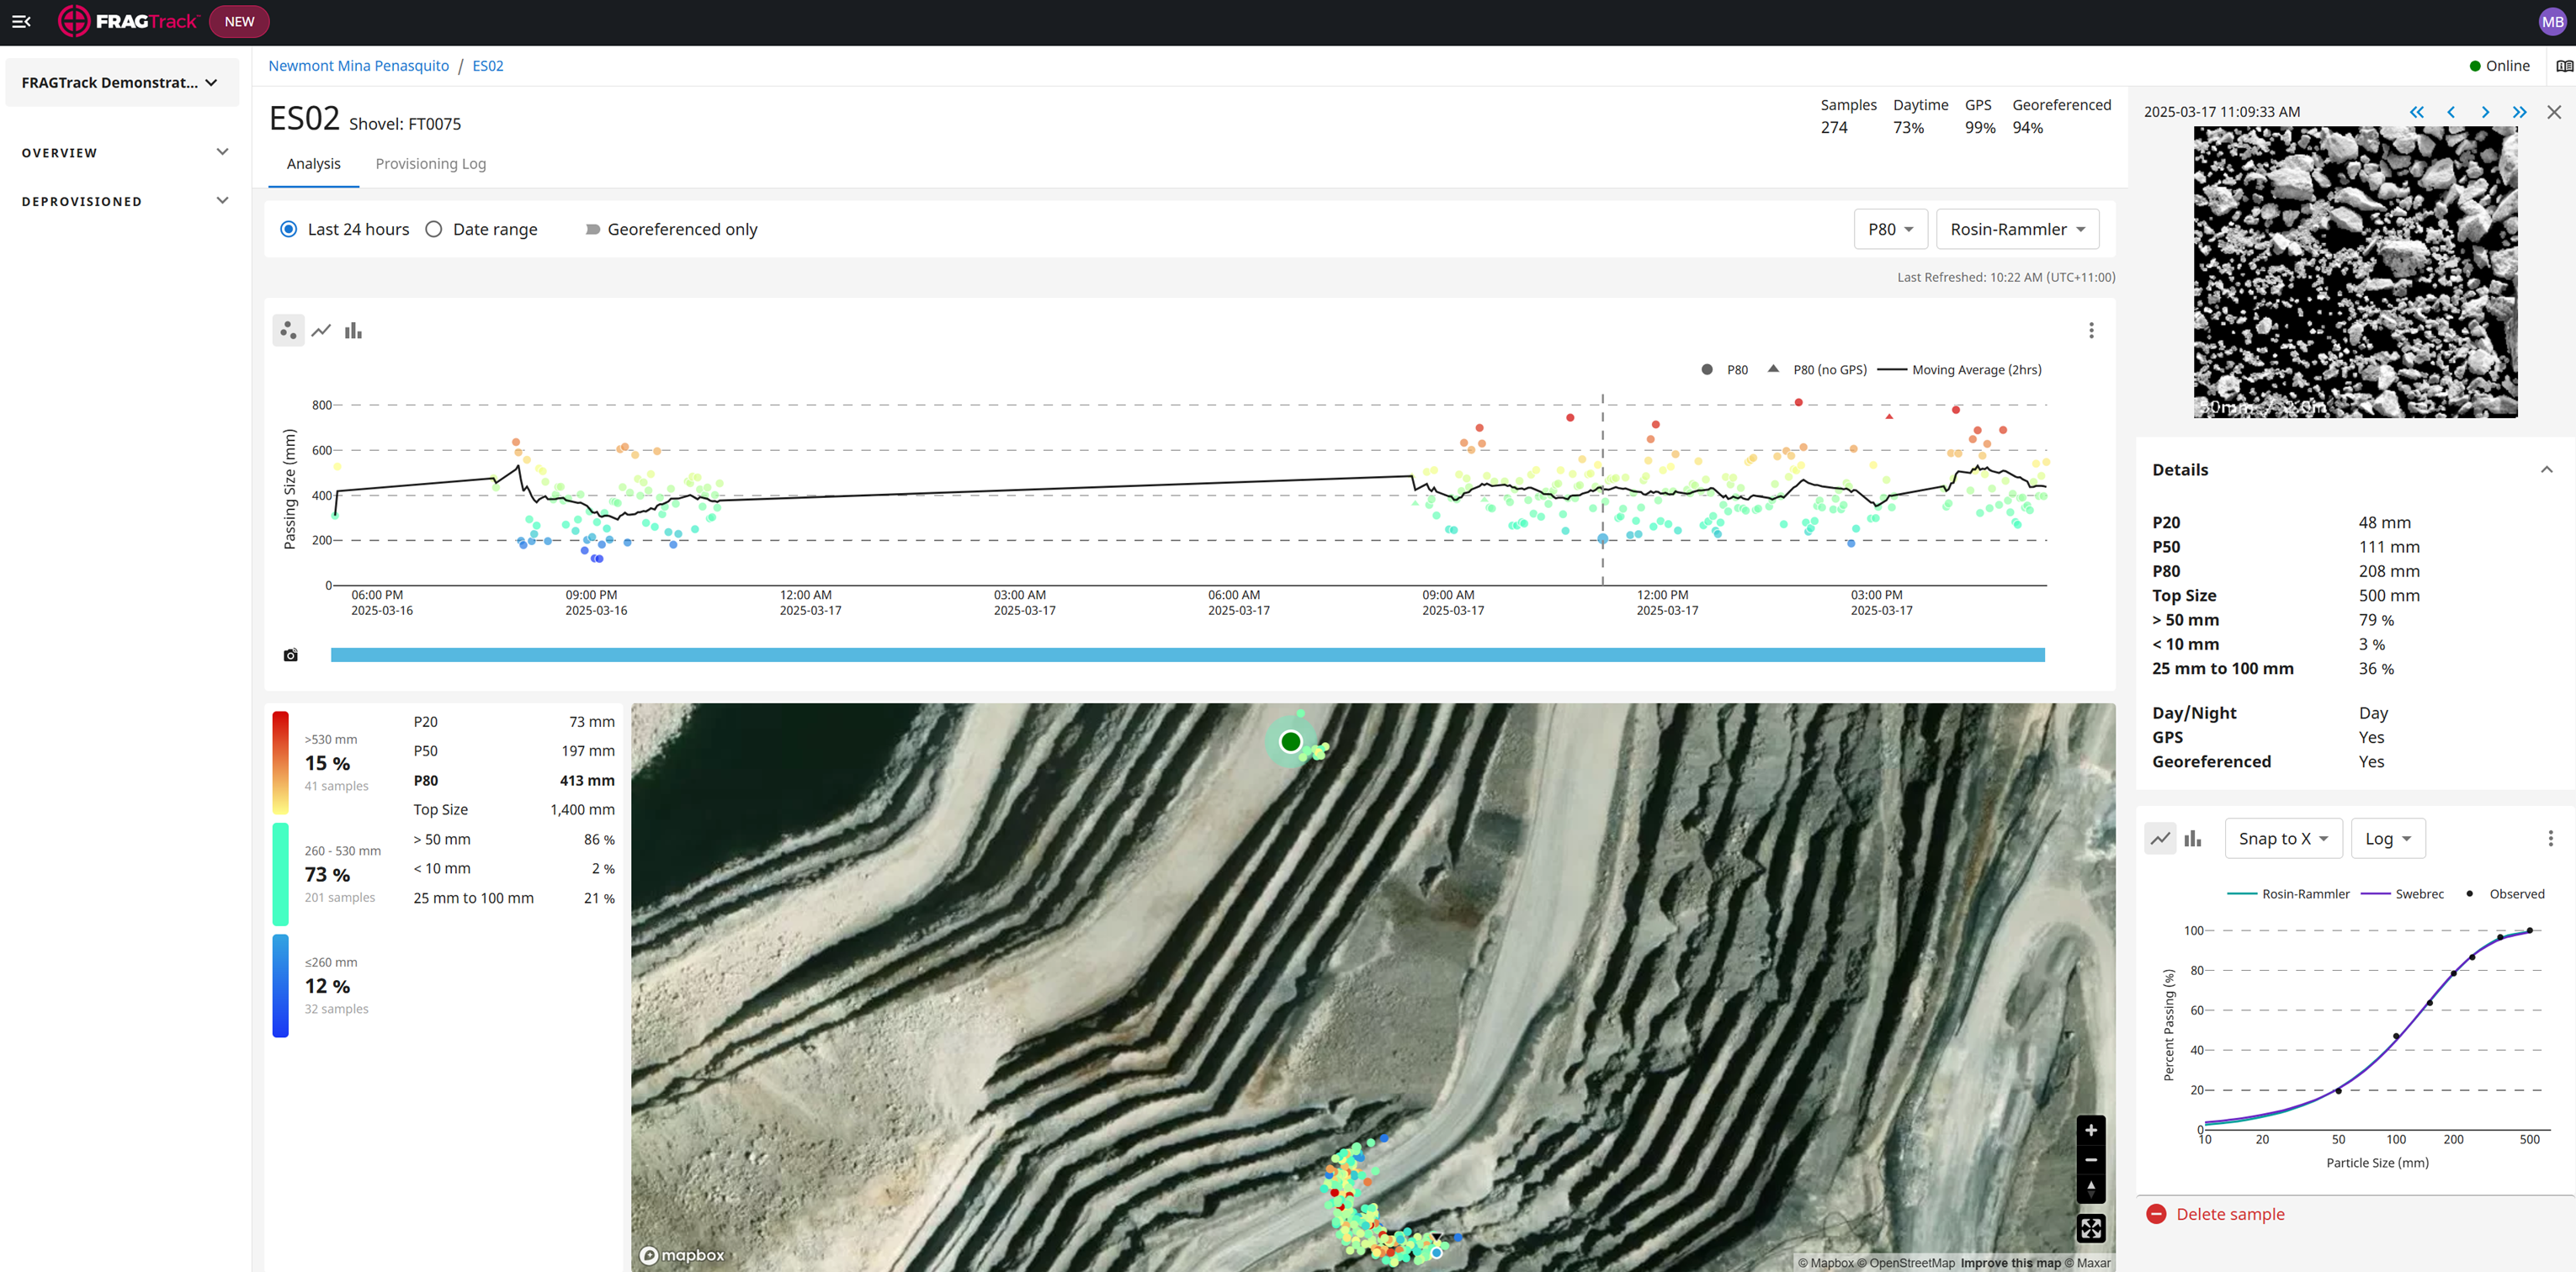
Task: Open the rock fragmentation sample image
Action: (2355, 272)
